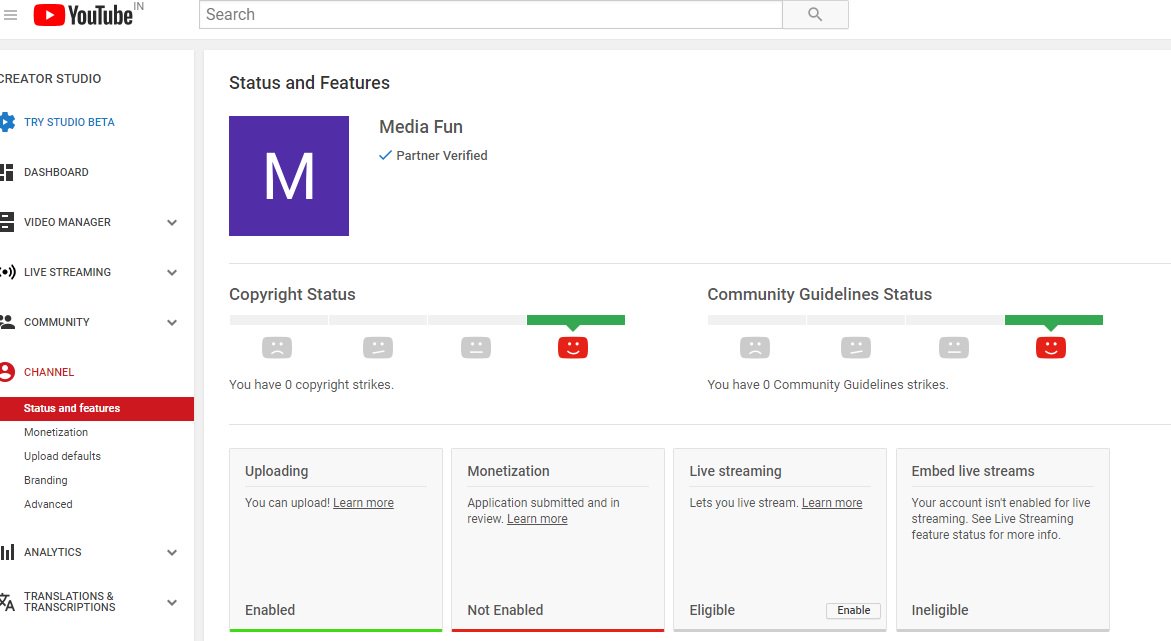Click the red happy face under Copyright Status
The width and height of the screenshot is (1171, 641).
[573, 347]
